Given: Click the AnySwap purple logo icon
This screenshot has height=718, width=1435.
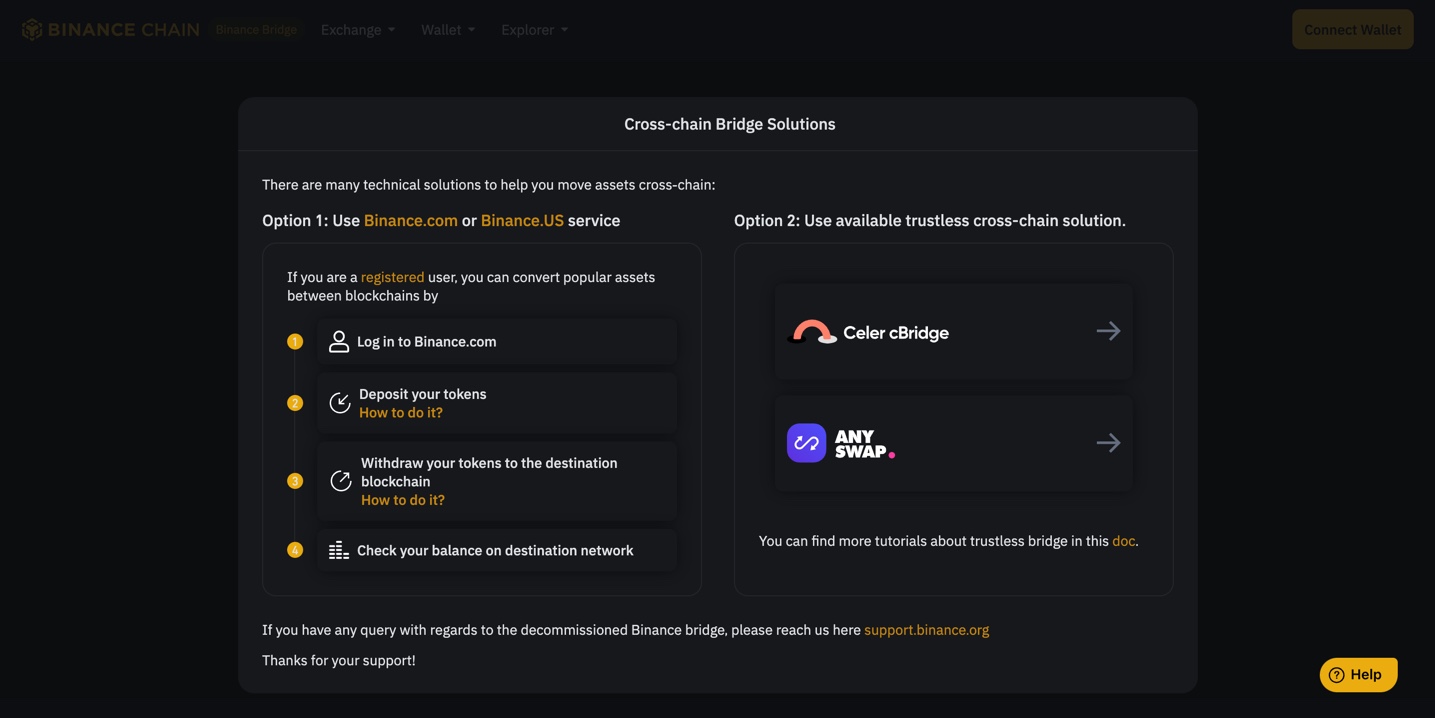Looking at the screenshot, I should tap(806, 443).
